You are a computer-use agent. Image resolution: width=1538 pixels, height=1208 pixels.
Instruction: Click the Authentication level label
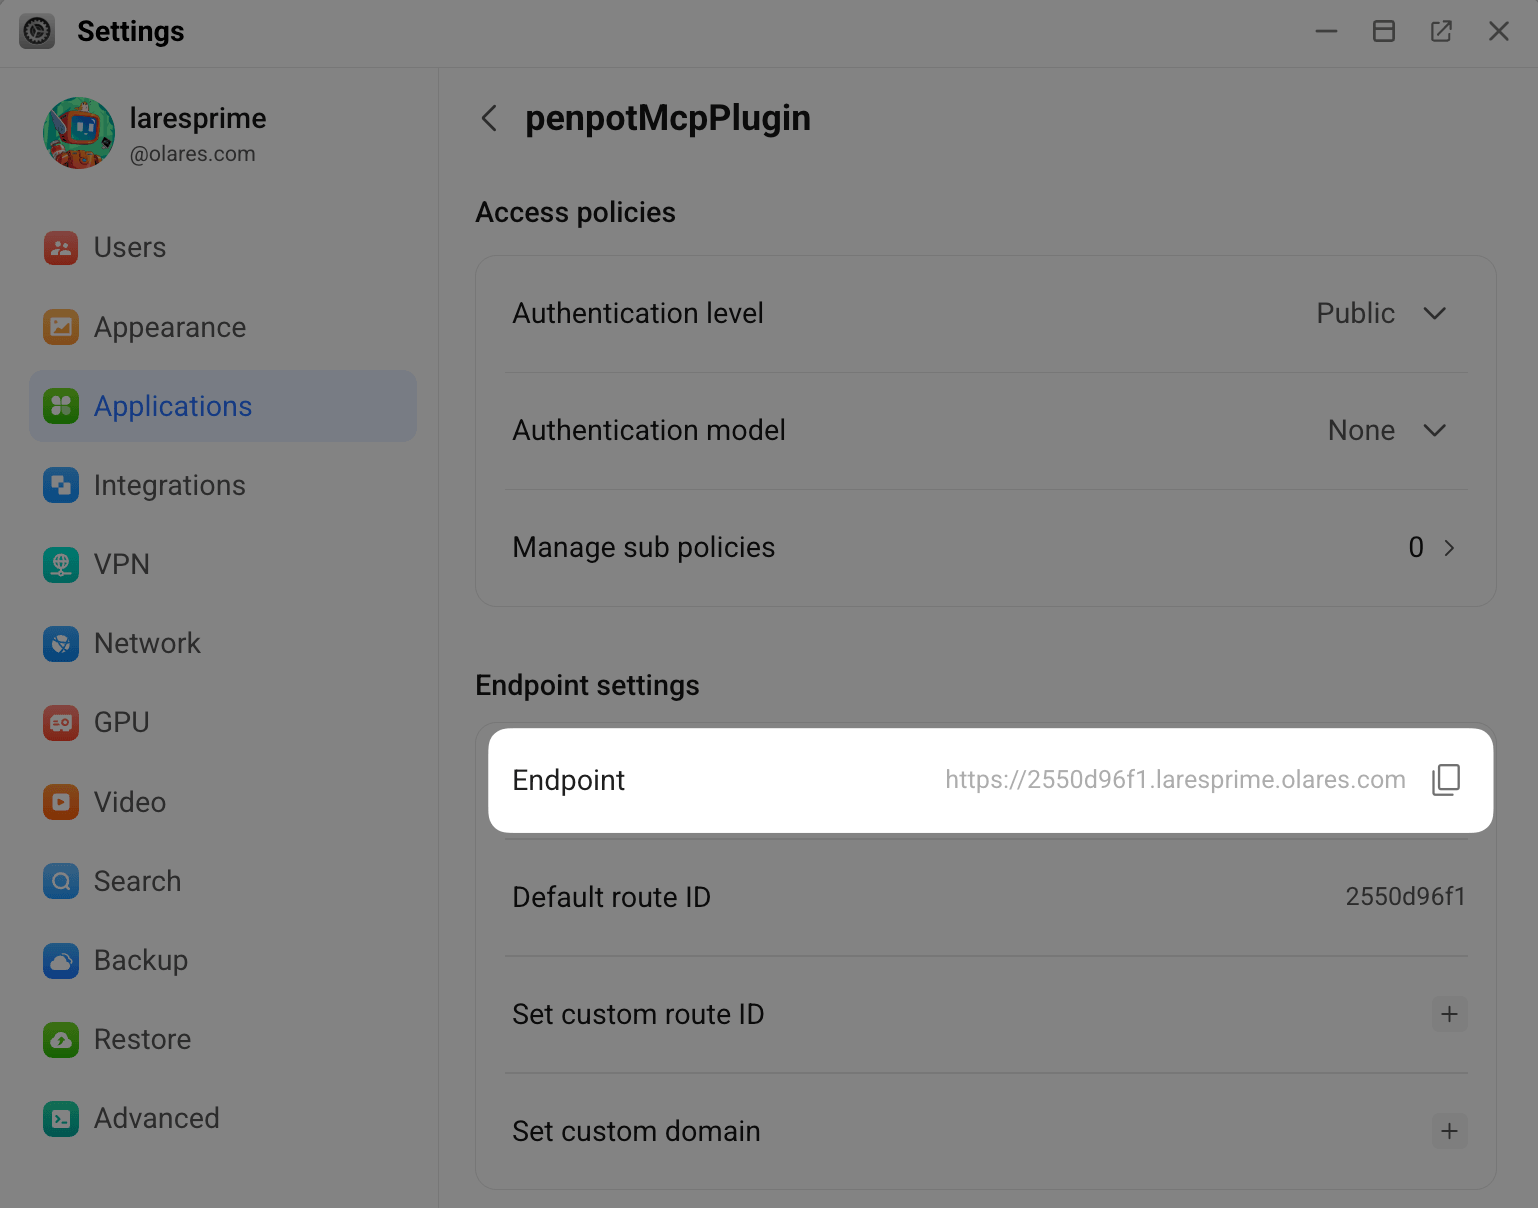pyautogui.click(x=638, y=313)
